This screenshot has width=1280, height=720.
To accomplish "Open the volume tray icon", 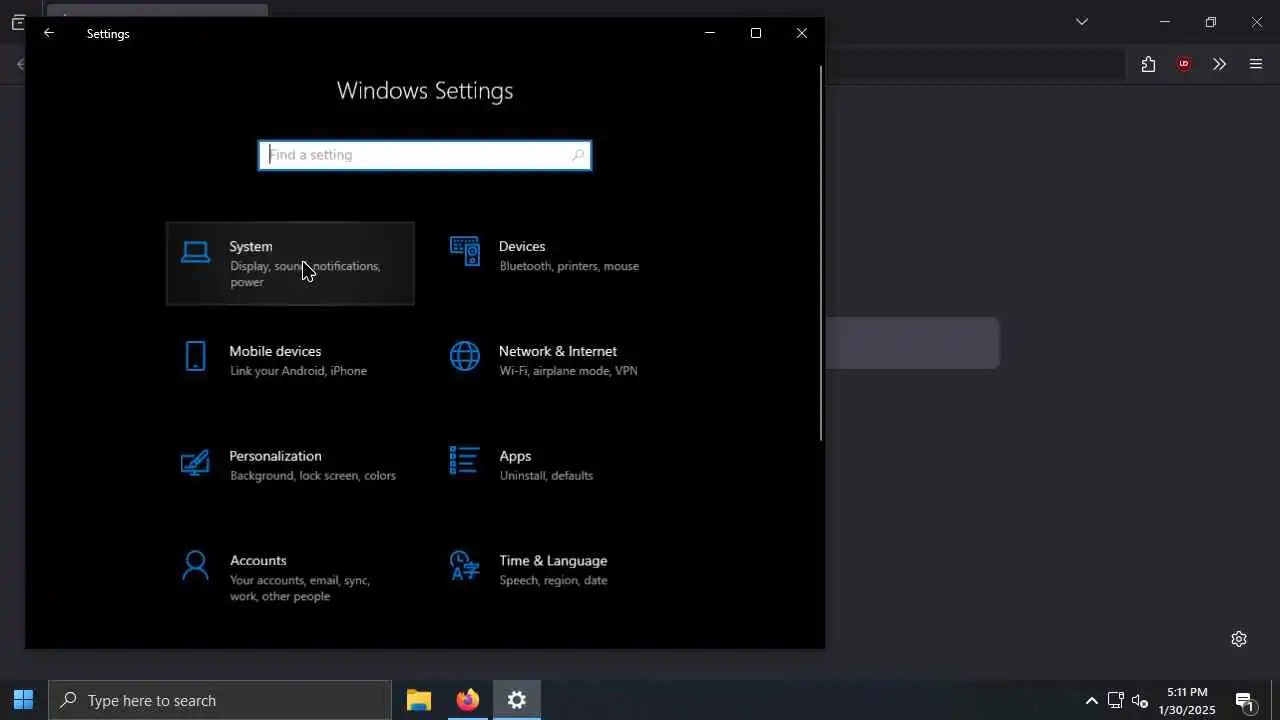I will point(1140,701).
